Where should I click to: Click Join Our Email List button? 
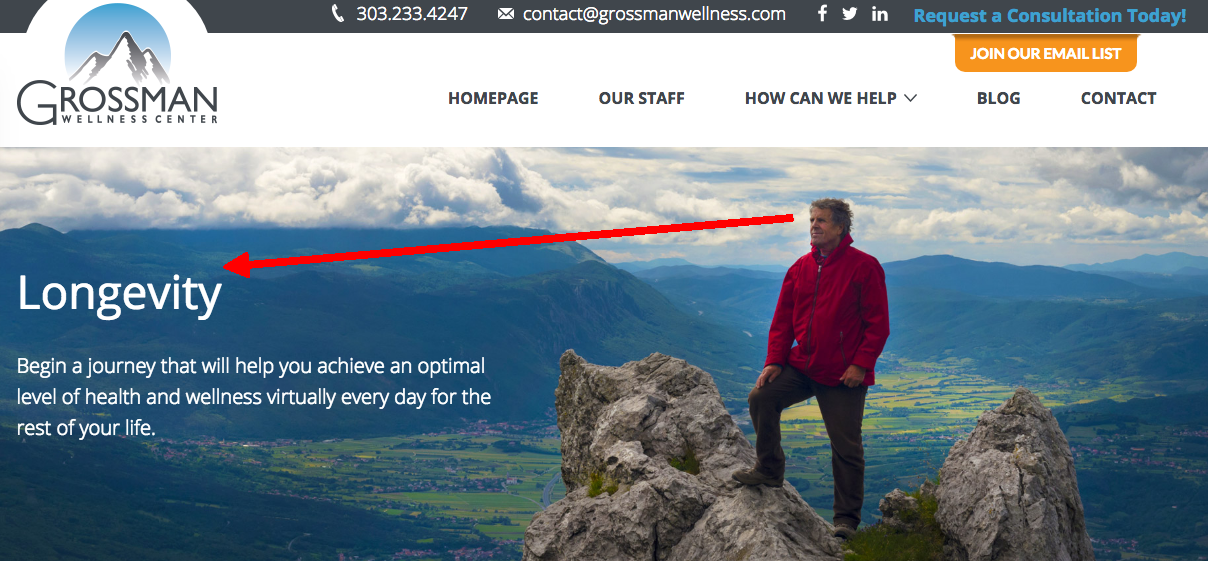point(1046,53)
